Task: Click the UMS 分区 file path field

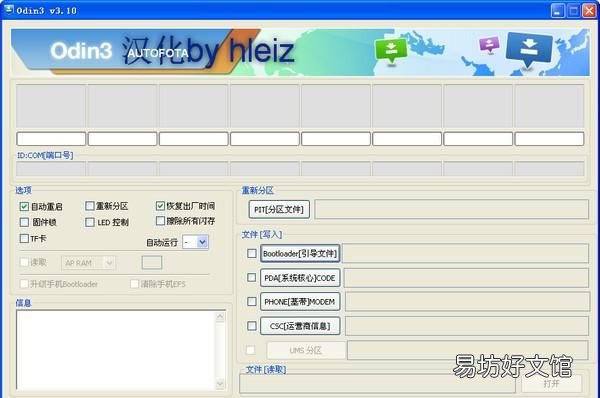Action: pyautogui.click(x=468, y=350)
